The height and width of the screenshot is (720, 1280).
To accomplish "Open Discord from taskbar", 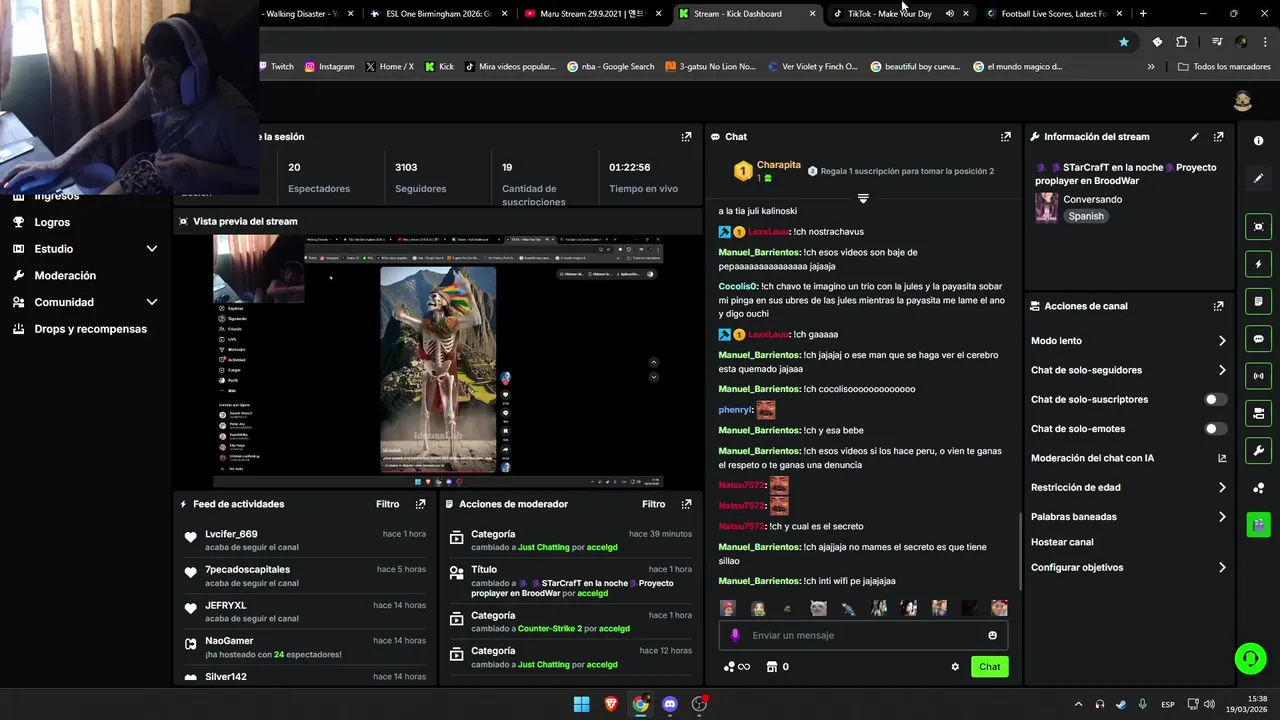I will (x=670, y=704).
